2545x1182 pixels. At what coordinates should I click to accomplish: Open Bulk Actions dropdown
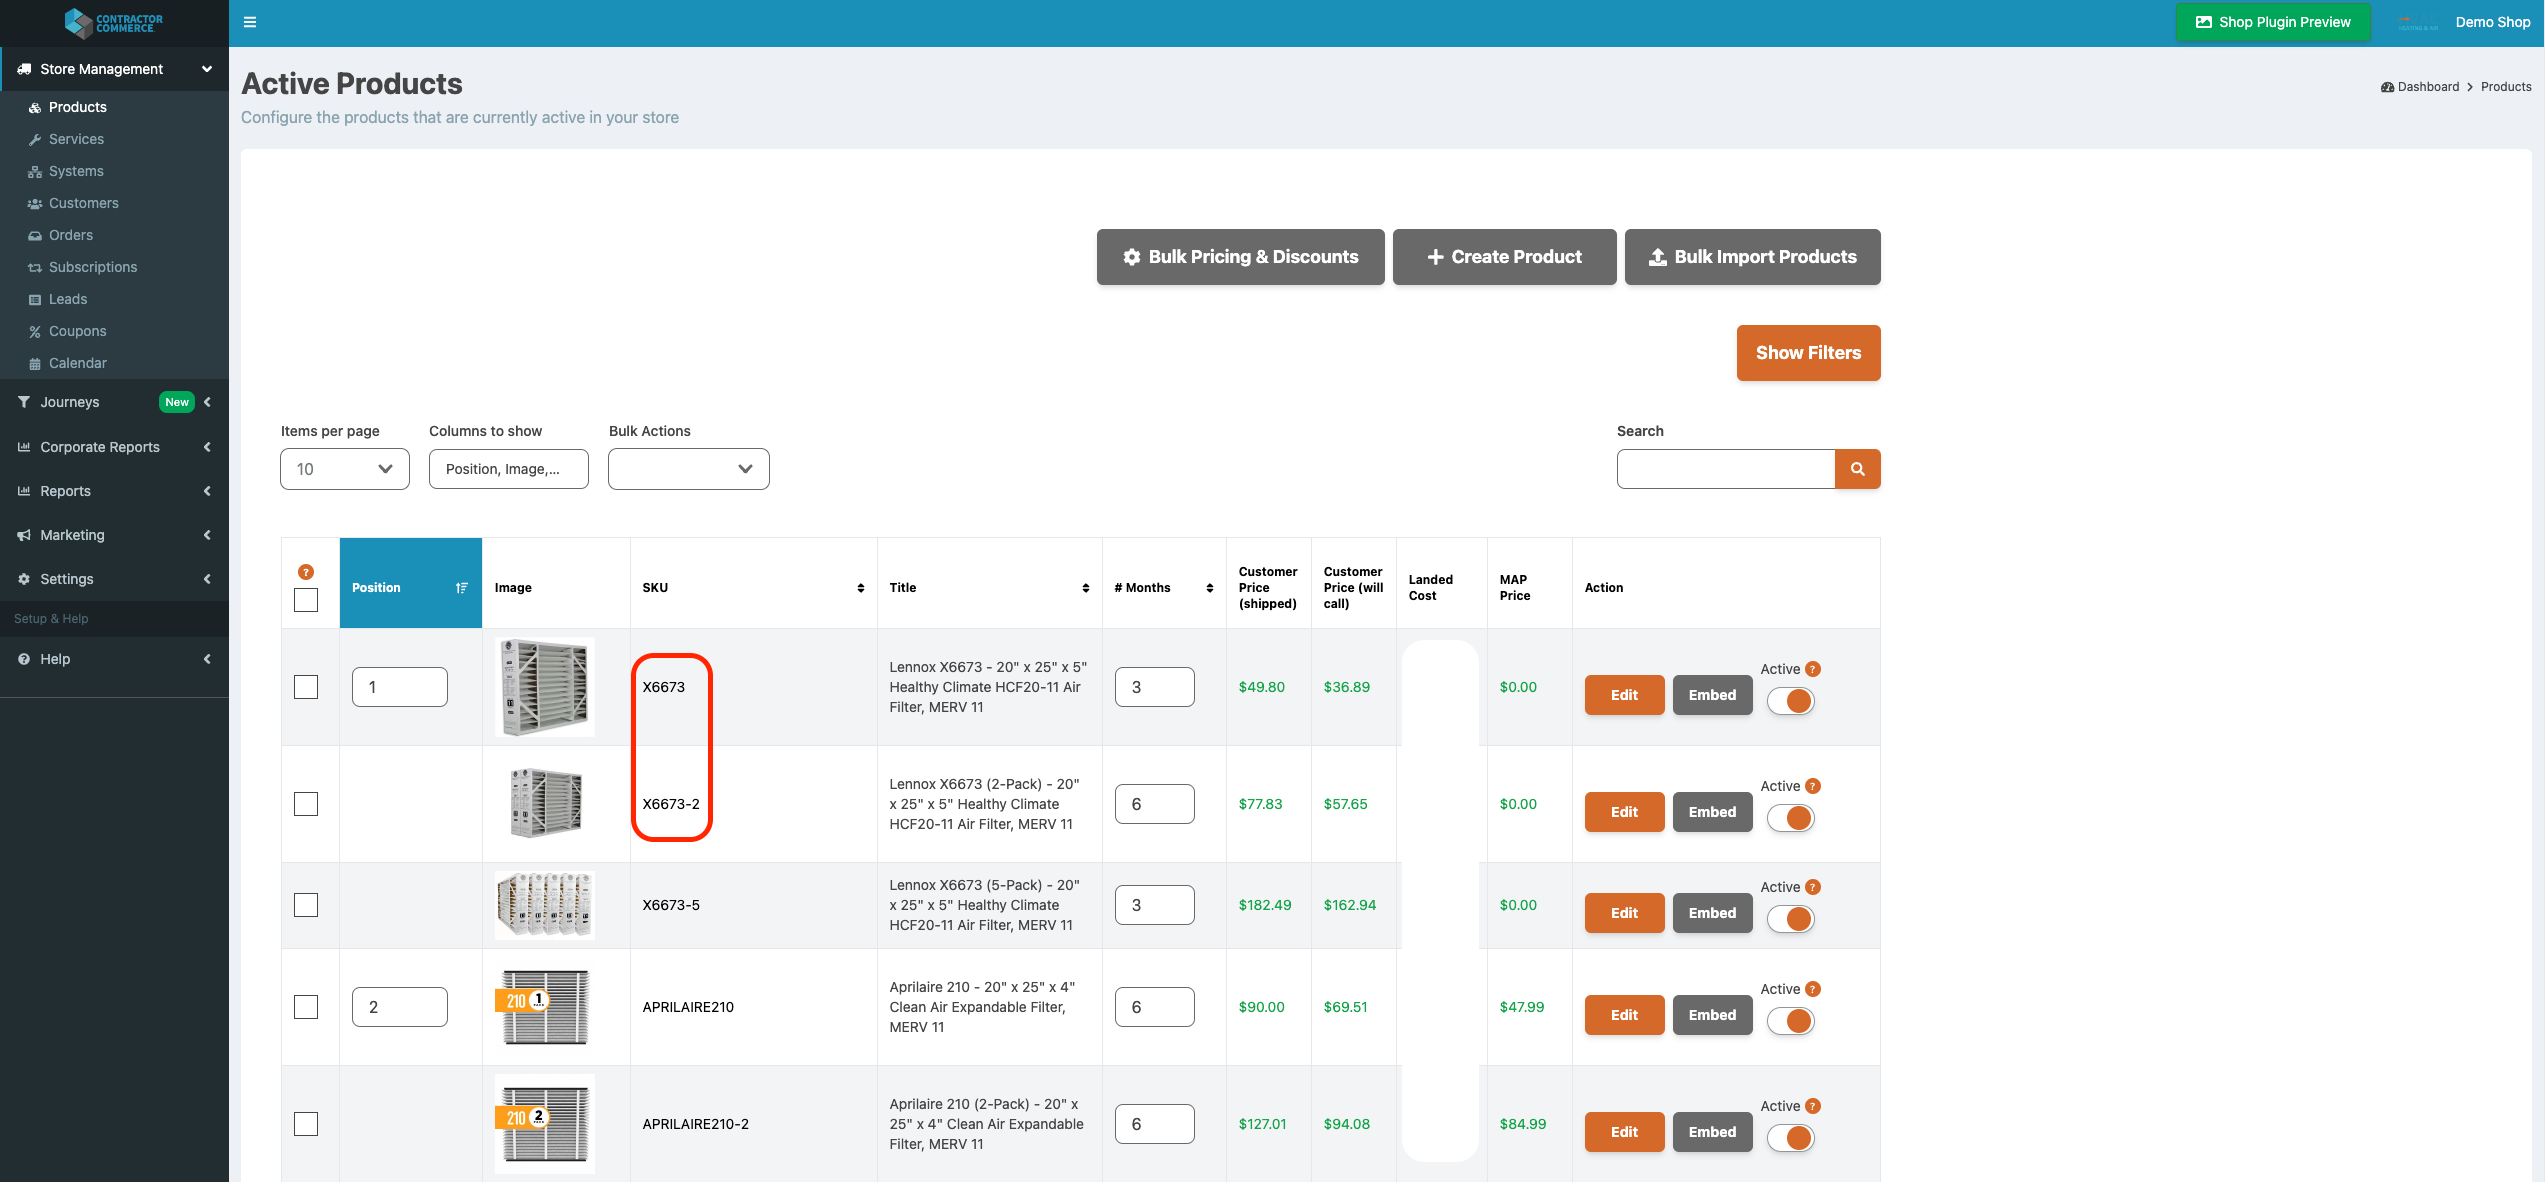click(689, 469)
